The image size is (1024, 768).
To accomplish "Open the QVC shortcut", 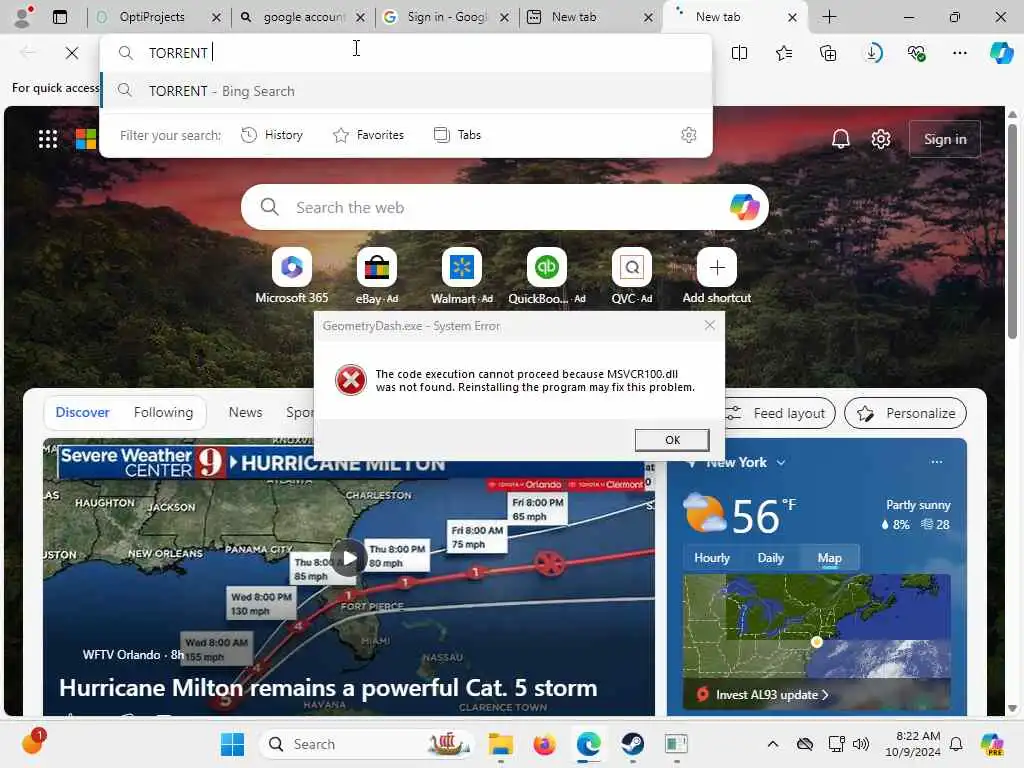I will click(632, 277).
